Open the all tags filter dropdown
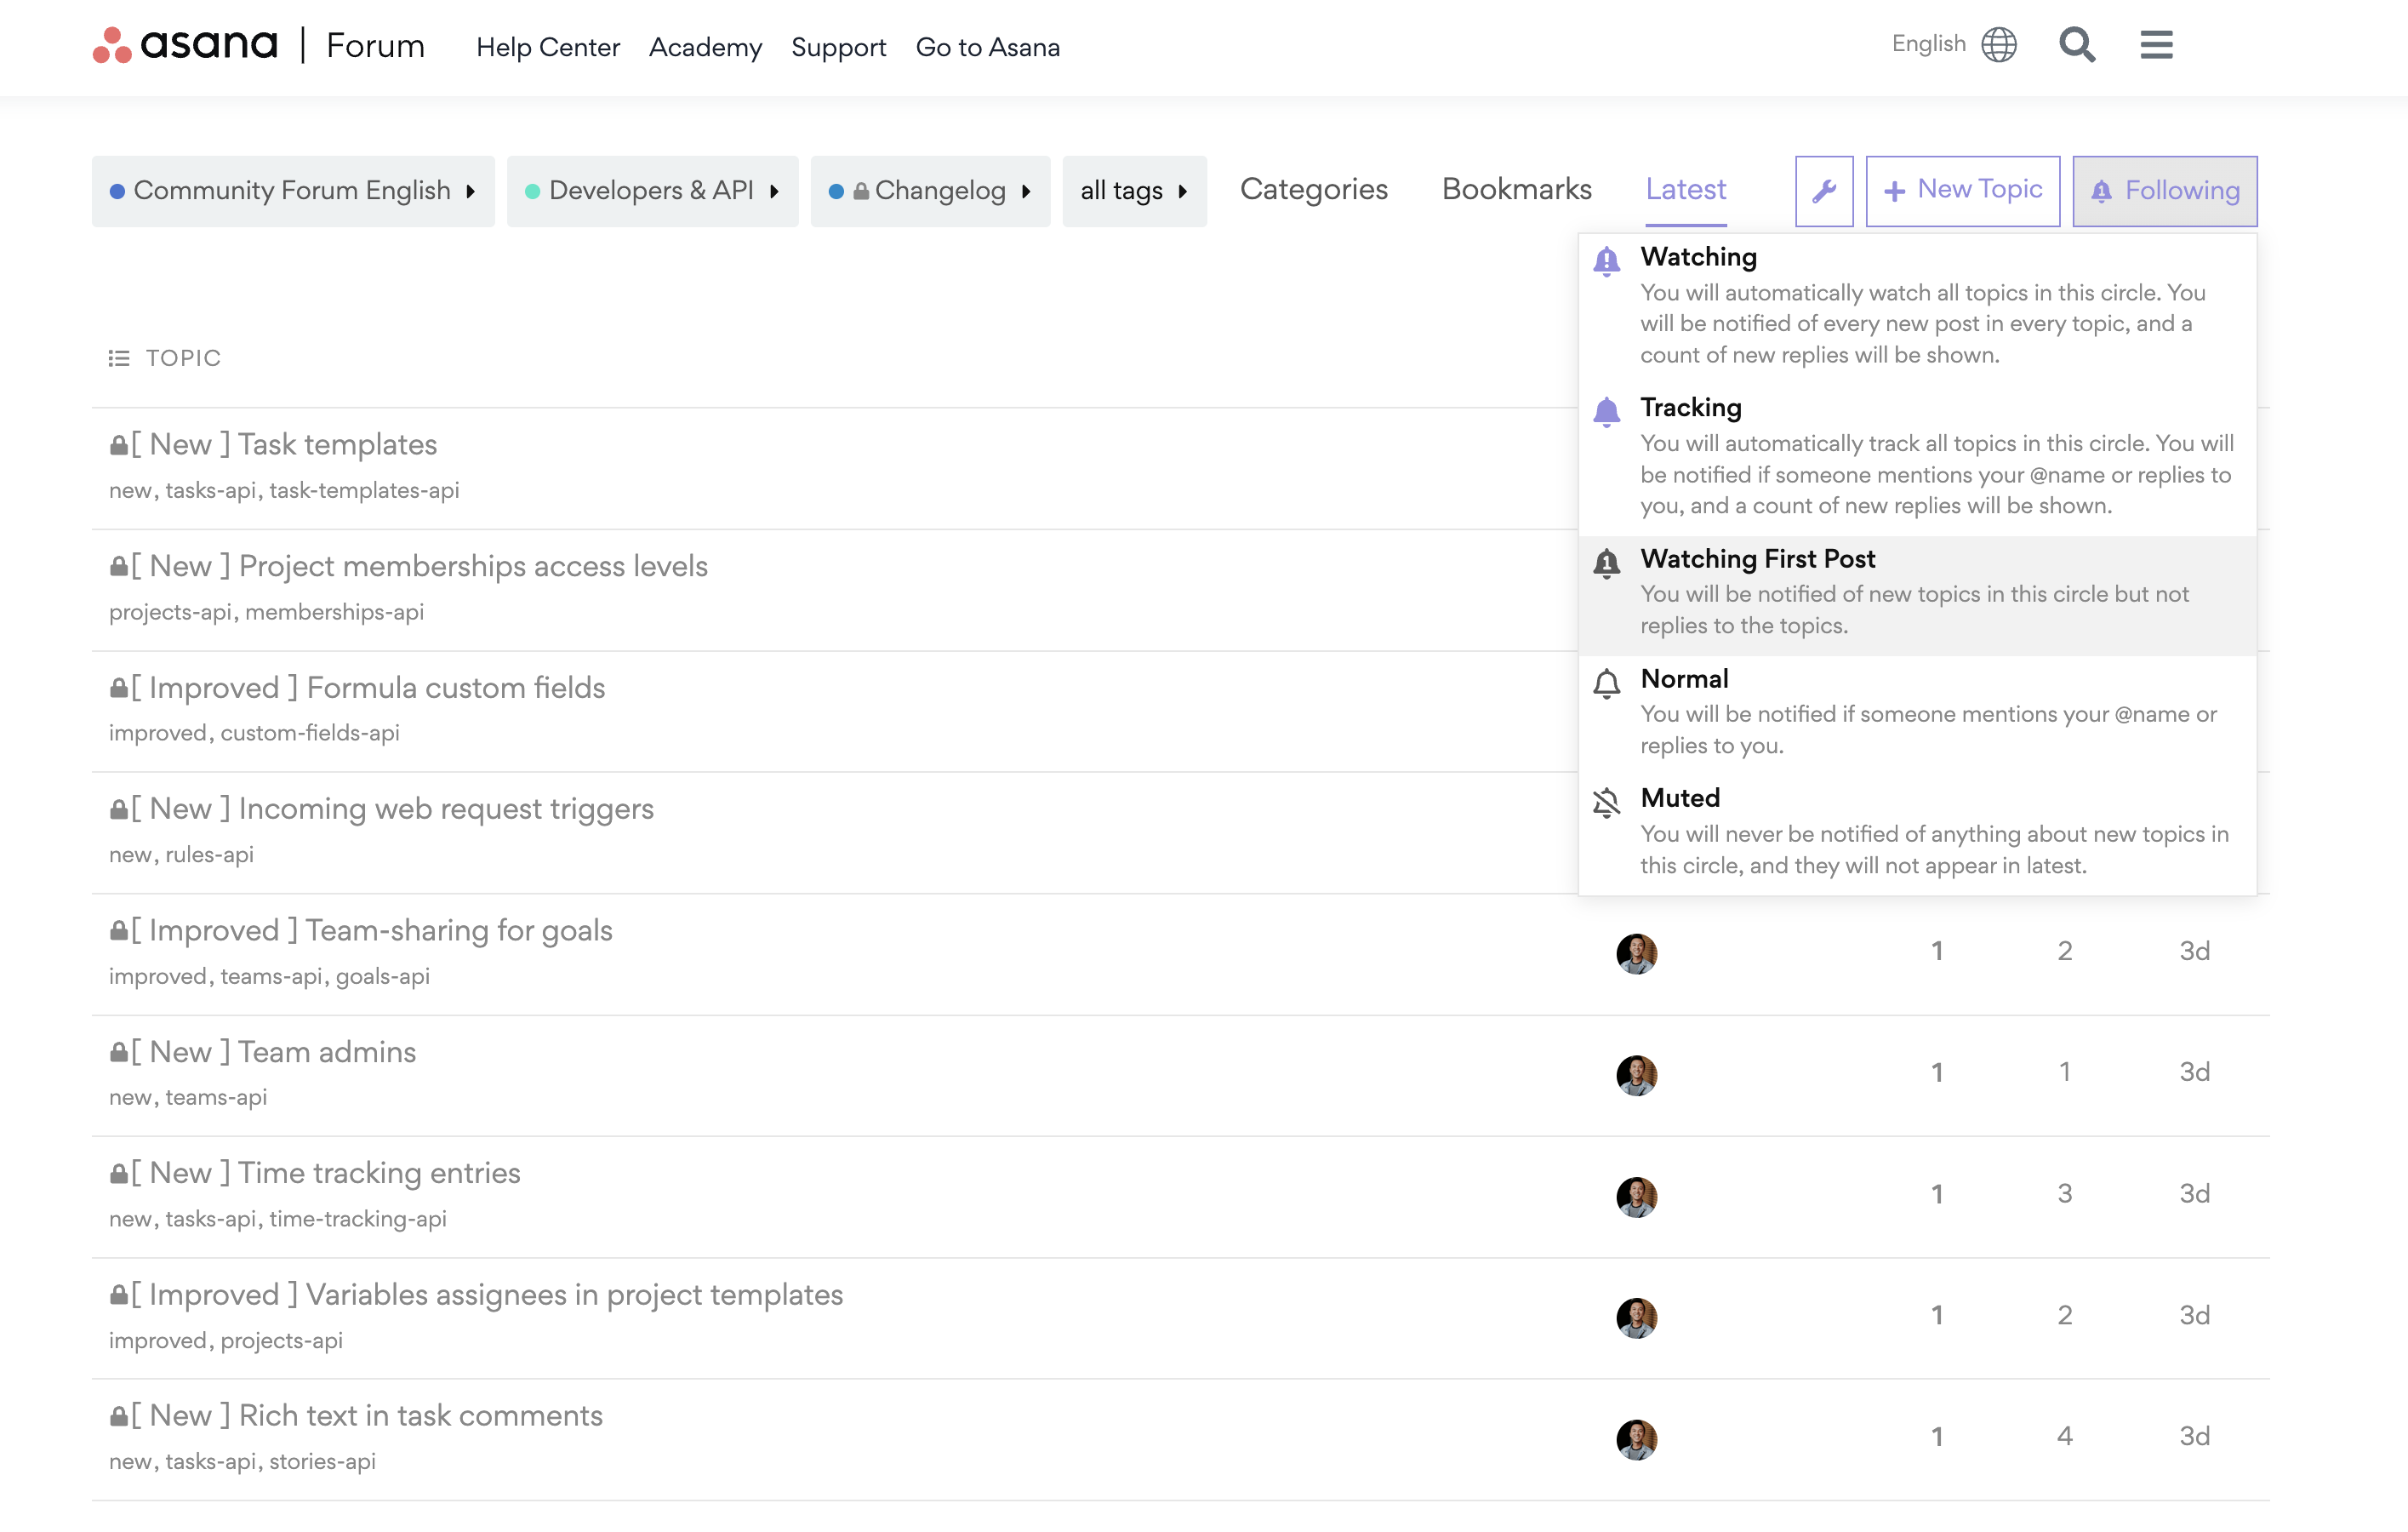Viewport: 2408px width, 1532px height. point(1134,191)
